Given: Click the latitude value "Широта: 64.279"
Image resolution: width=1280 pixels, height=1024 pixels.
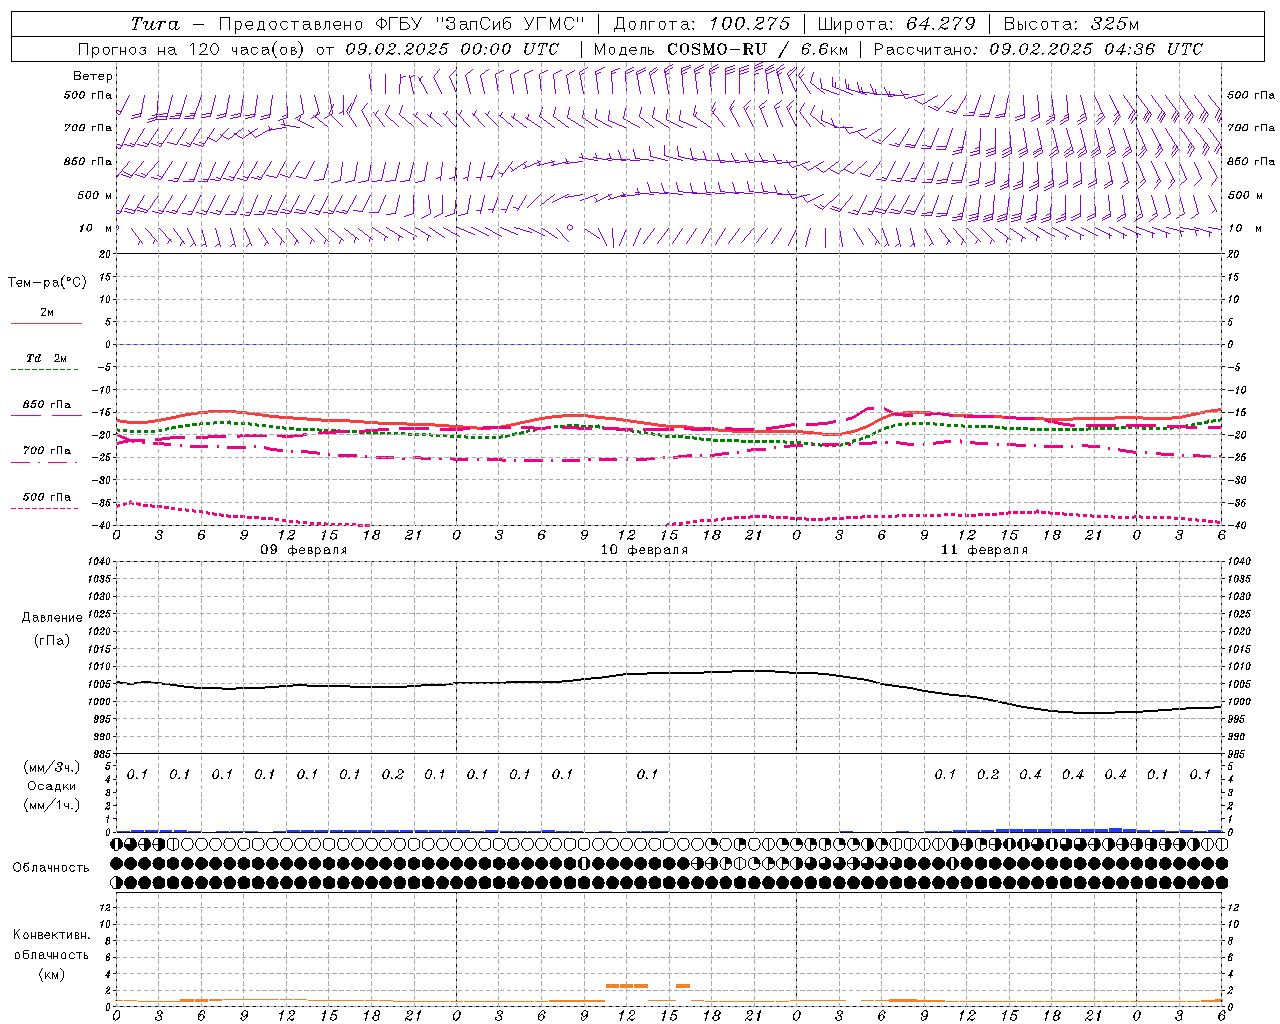Looking at the screenshot, I should (x=897, y=24).
